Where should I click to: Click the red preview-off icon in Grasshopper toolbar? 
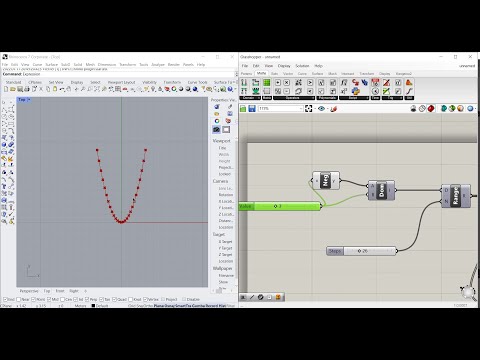tap(431, 109)
